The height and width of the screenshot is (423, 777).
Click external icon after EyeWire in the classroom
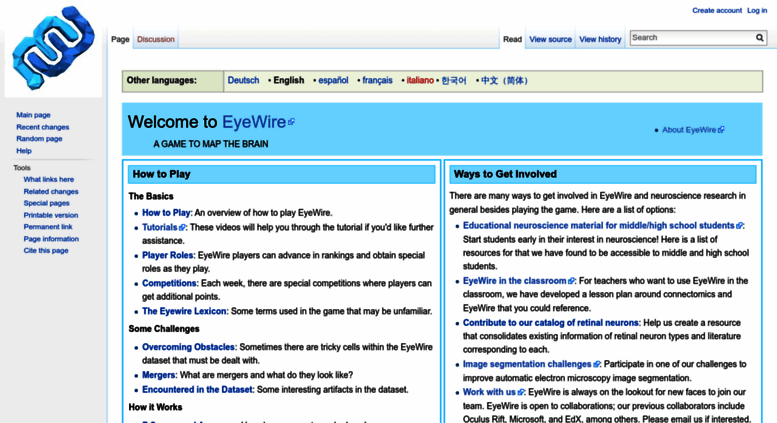point(571,281)
